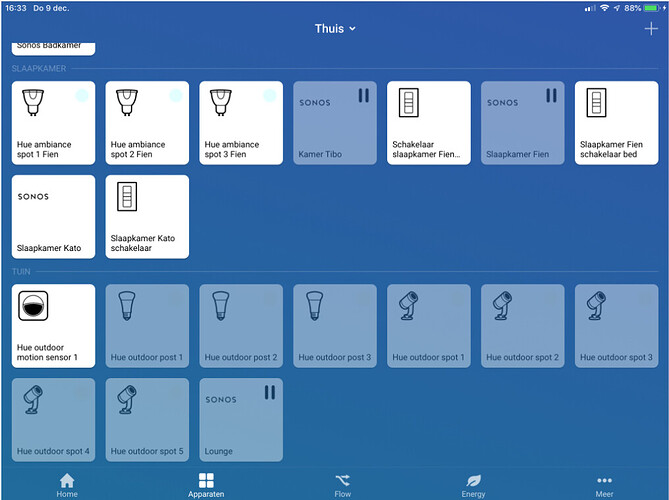Tap switch icon of Schakelaar slaapkamer Fien

(409, 102)
